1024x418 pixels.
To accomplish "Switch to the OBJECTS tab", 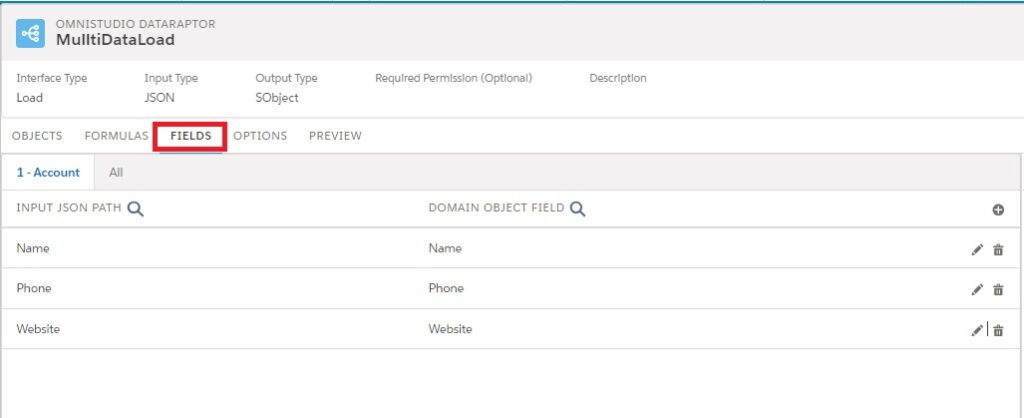I will click(x=37, y=136).
